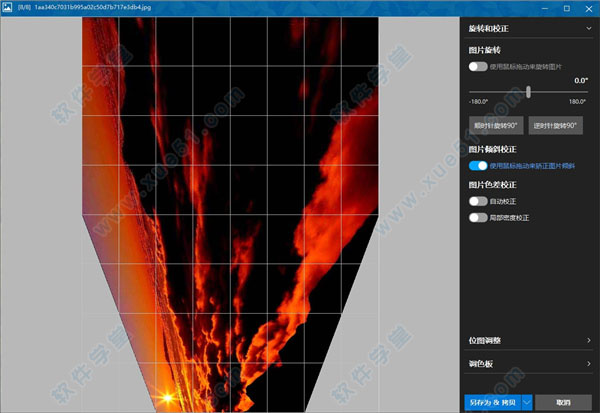The width and height of the screenshot is (600, 413).
Task: Click 顺时针旋转90° button
Action: click(x=494, y=128)
